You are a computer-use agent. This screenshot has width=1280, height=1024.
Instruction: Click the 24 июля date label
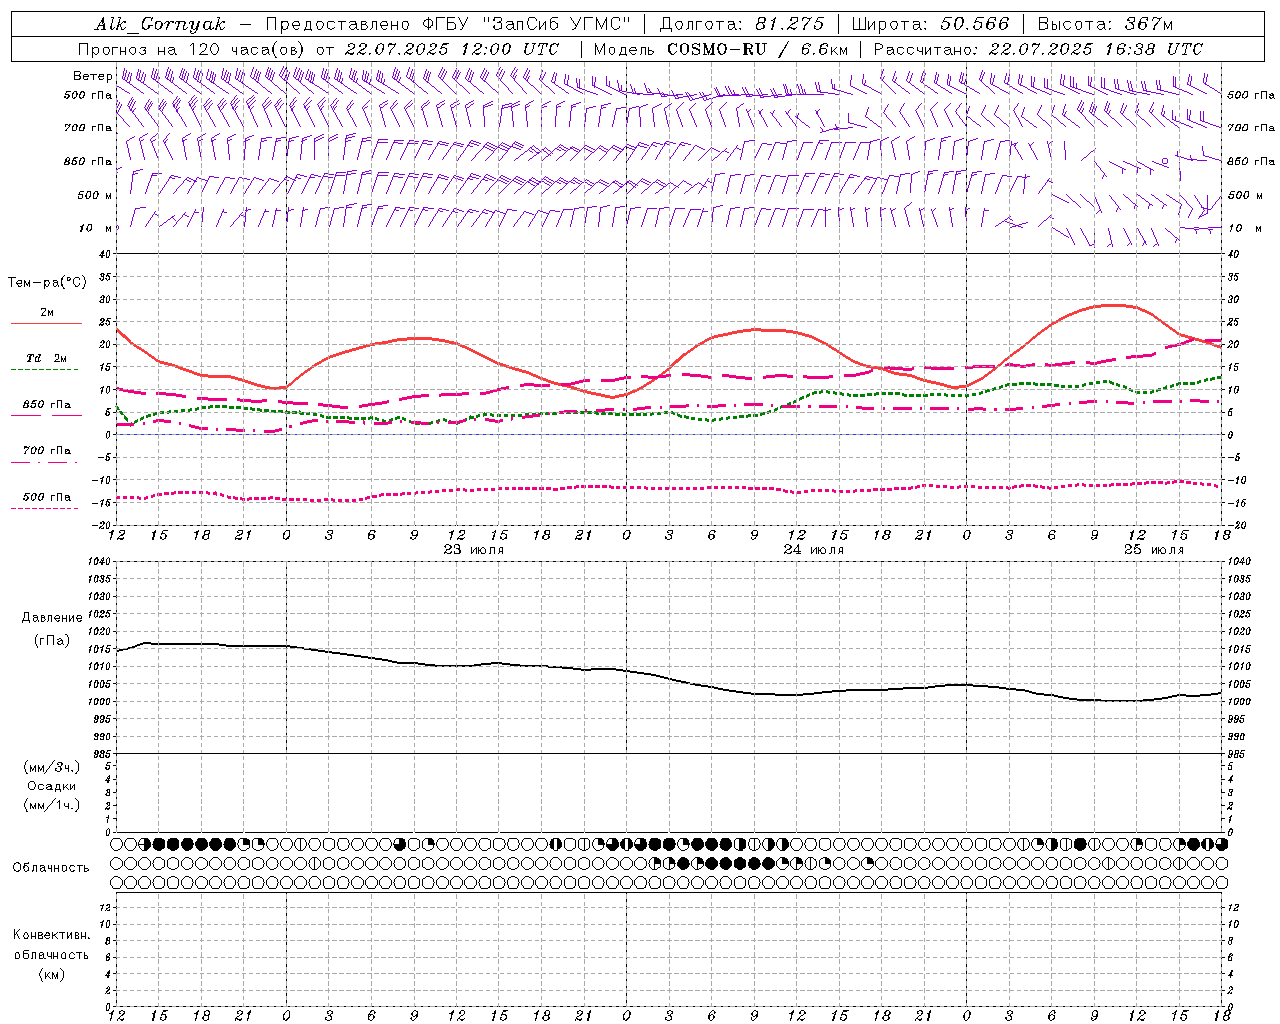click(813, 550)
